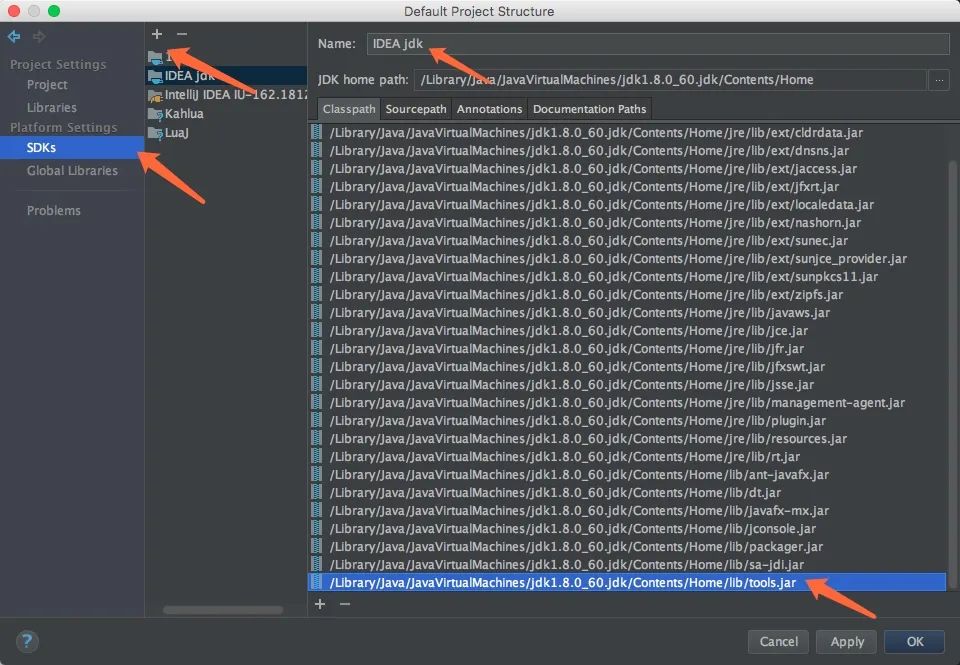960x665 pixels.
Task: Select the jfxswt.jar classpath entry
Action: coord(627,367)
